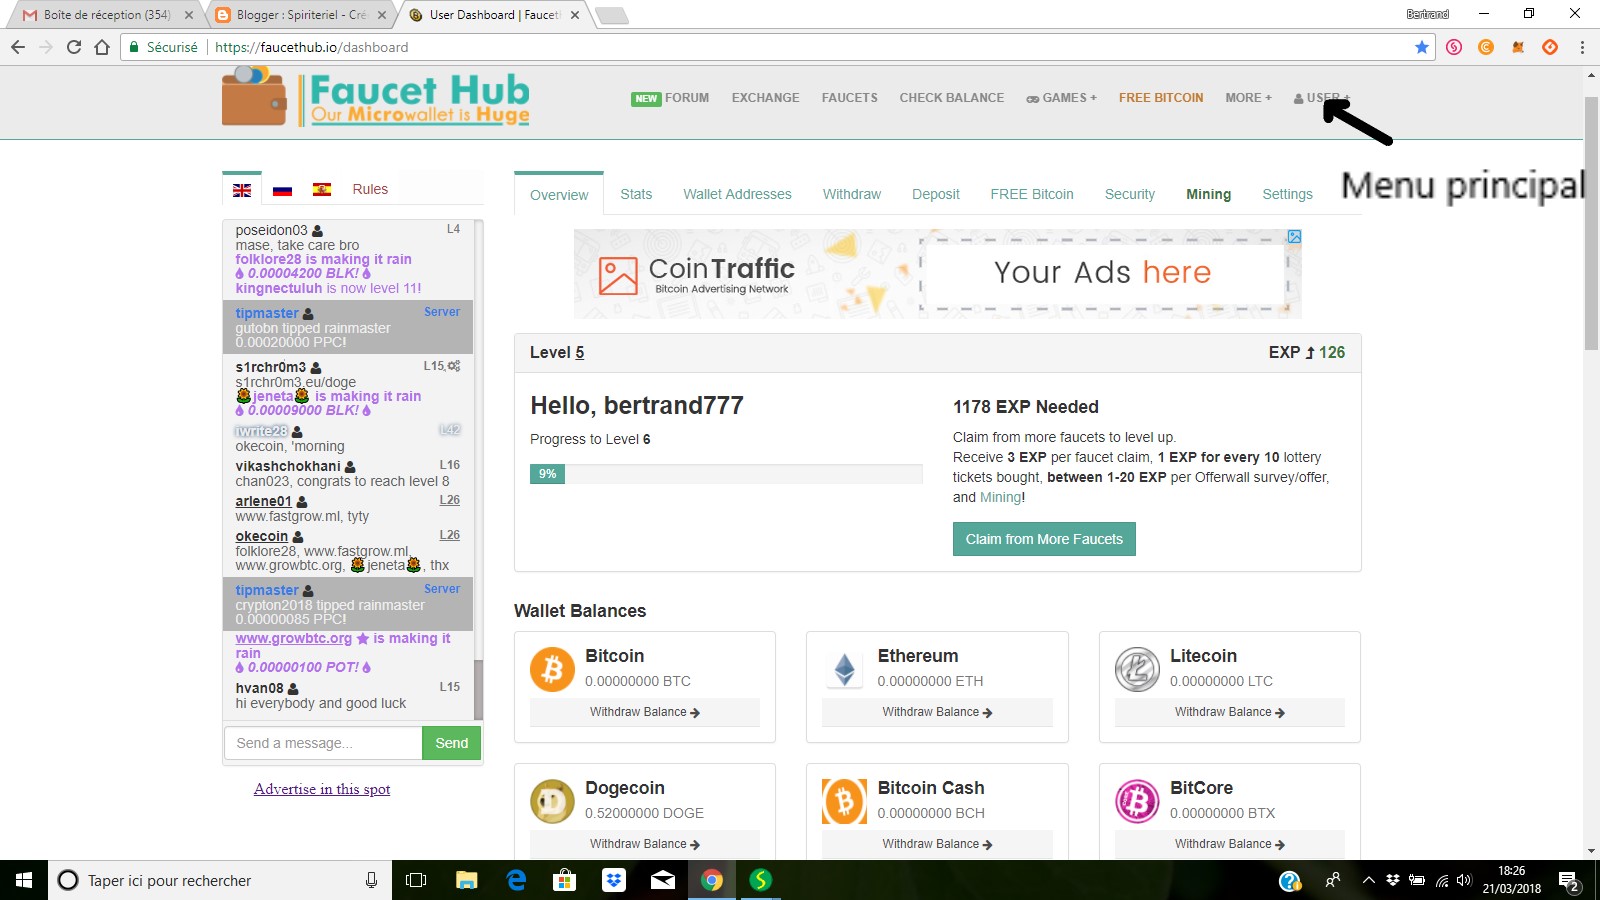Image resolution: width=1600 pixels, height=900 pixels.
Task: Follow the Mining! link
Action: tap(1002, 497)
